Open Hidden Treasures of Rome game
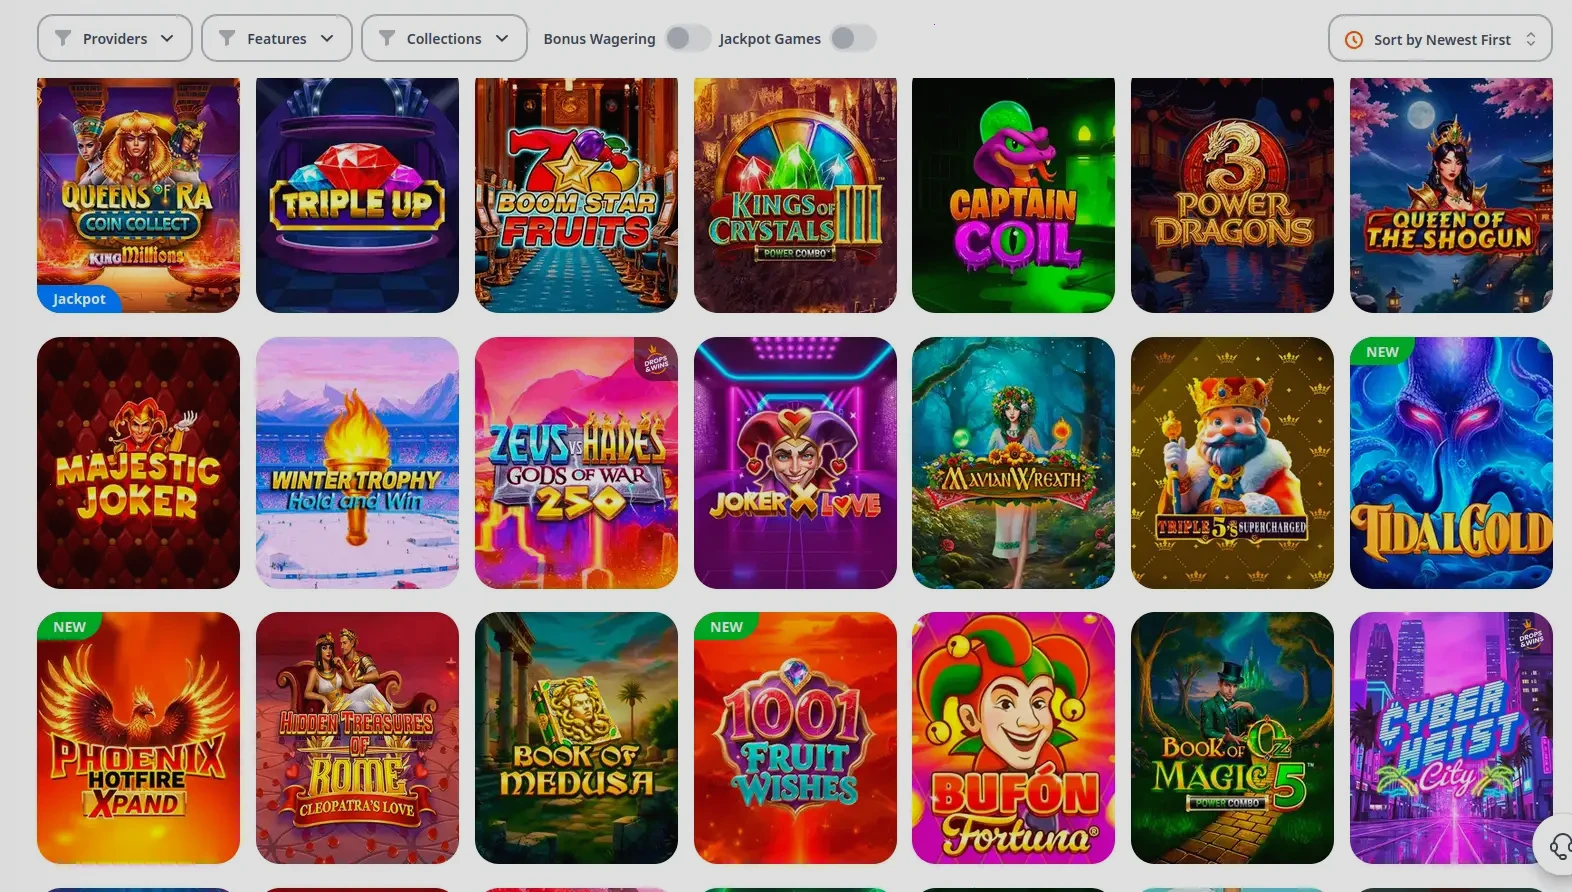 (x=357, y=738)
